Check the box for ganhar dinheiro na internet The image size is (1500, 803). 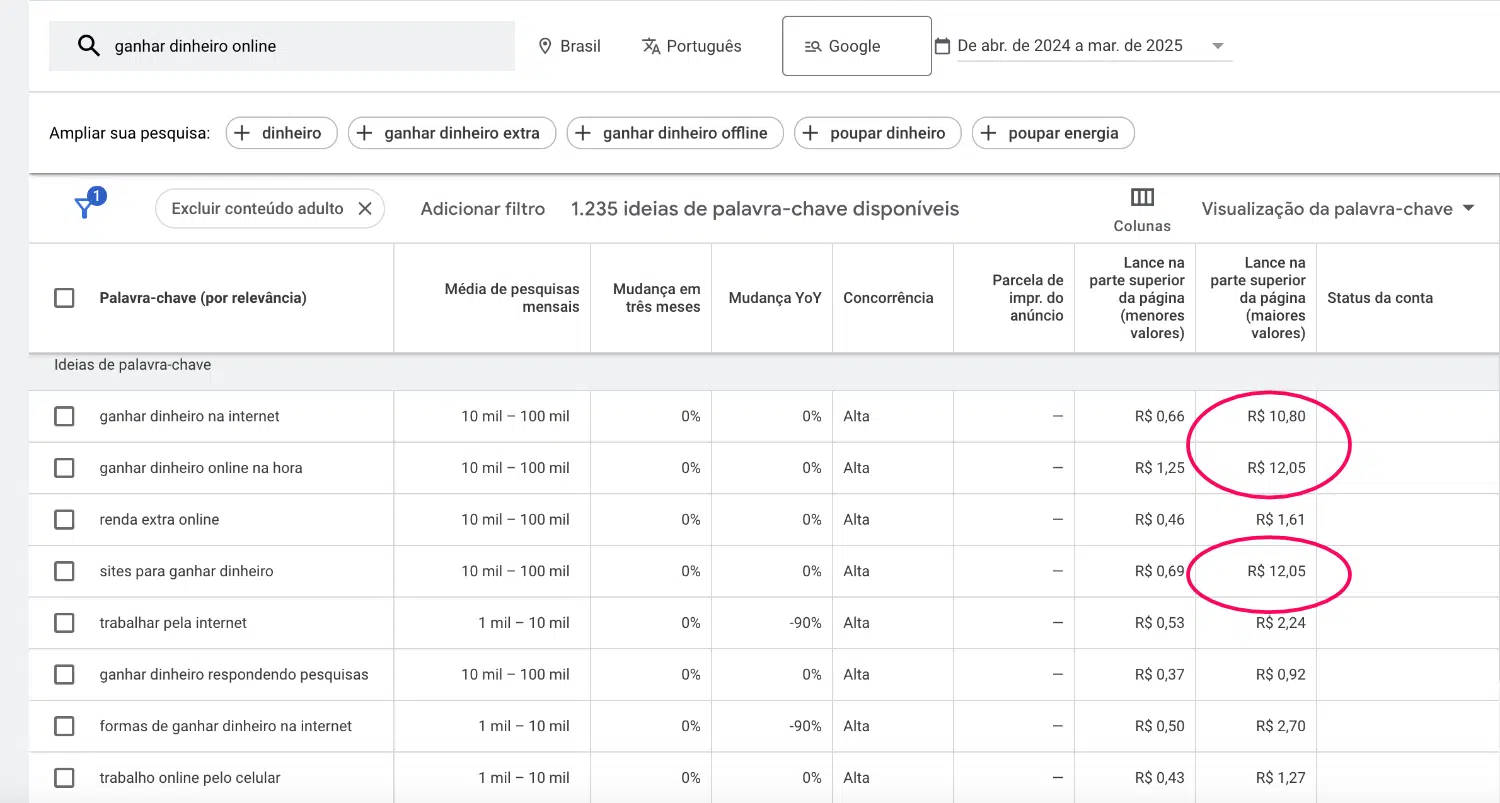point(64,416)
